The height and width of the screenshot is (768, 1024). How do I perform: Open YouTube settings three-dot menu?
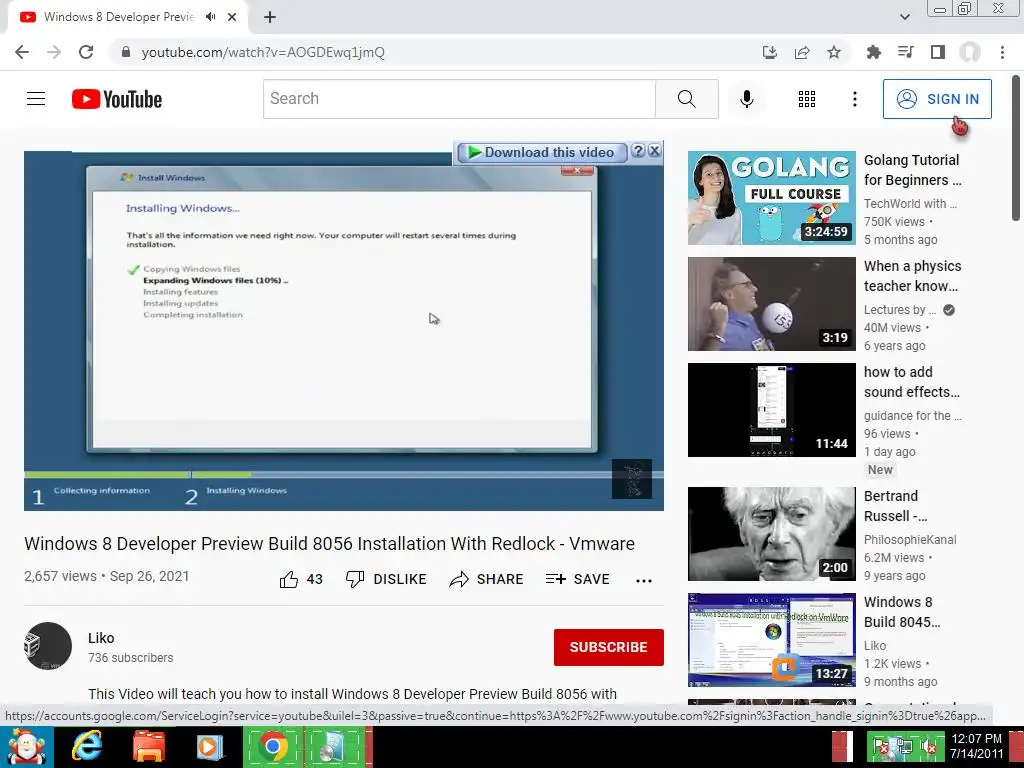click(854, 99)
